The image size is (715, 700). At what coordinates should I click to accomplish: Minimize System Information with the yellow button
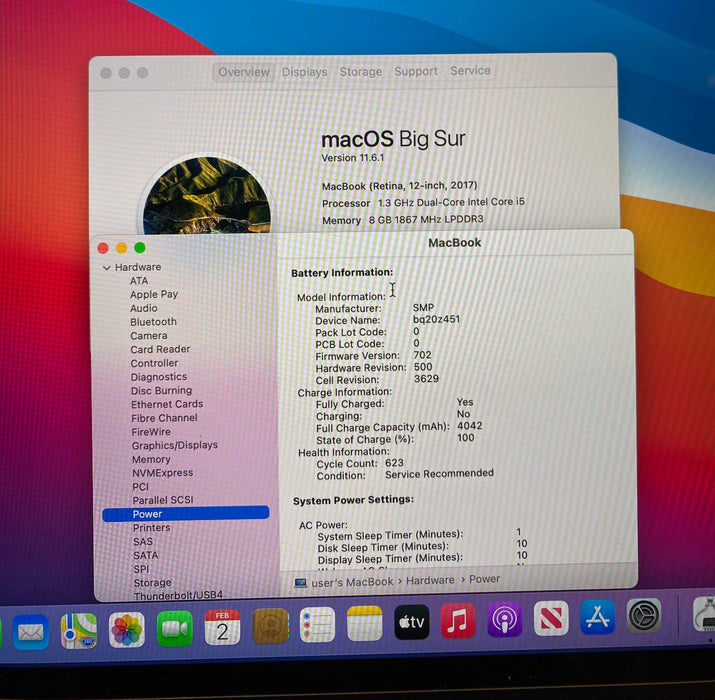pos(121,248)
